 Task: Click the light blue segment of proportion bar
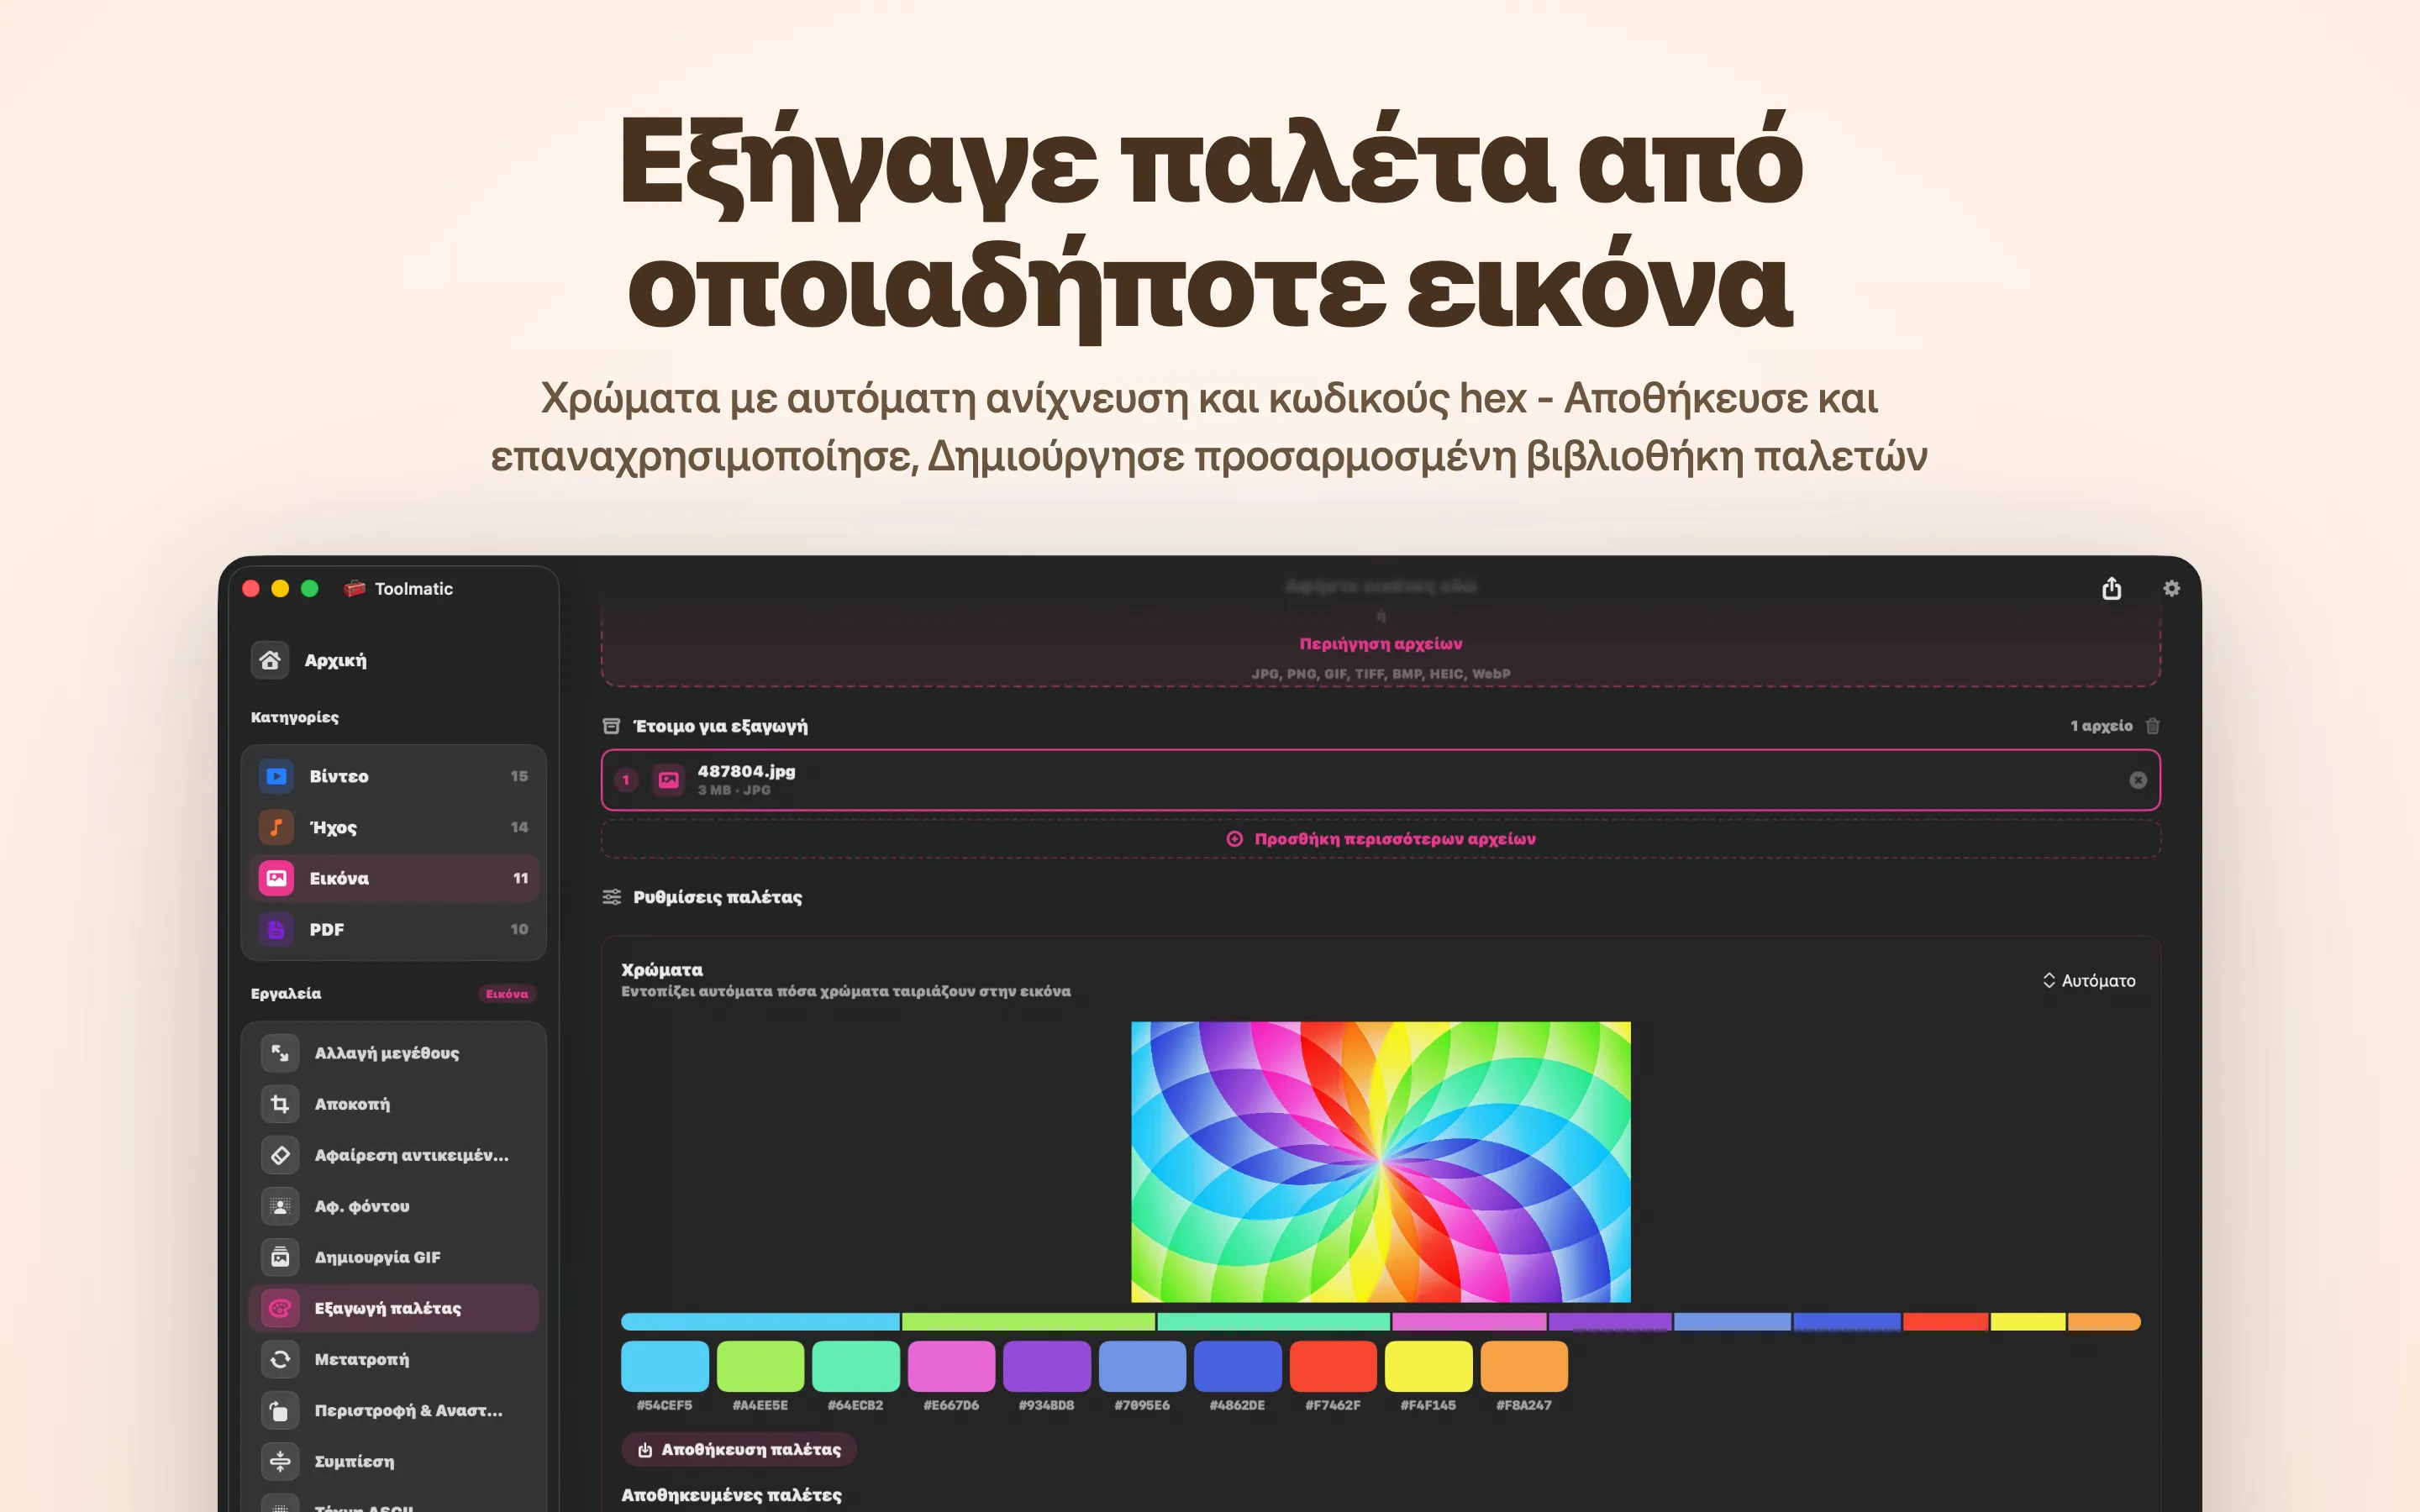tap(760, 1322)
